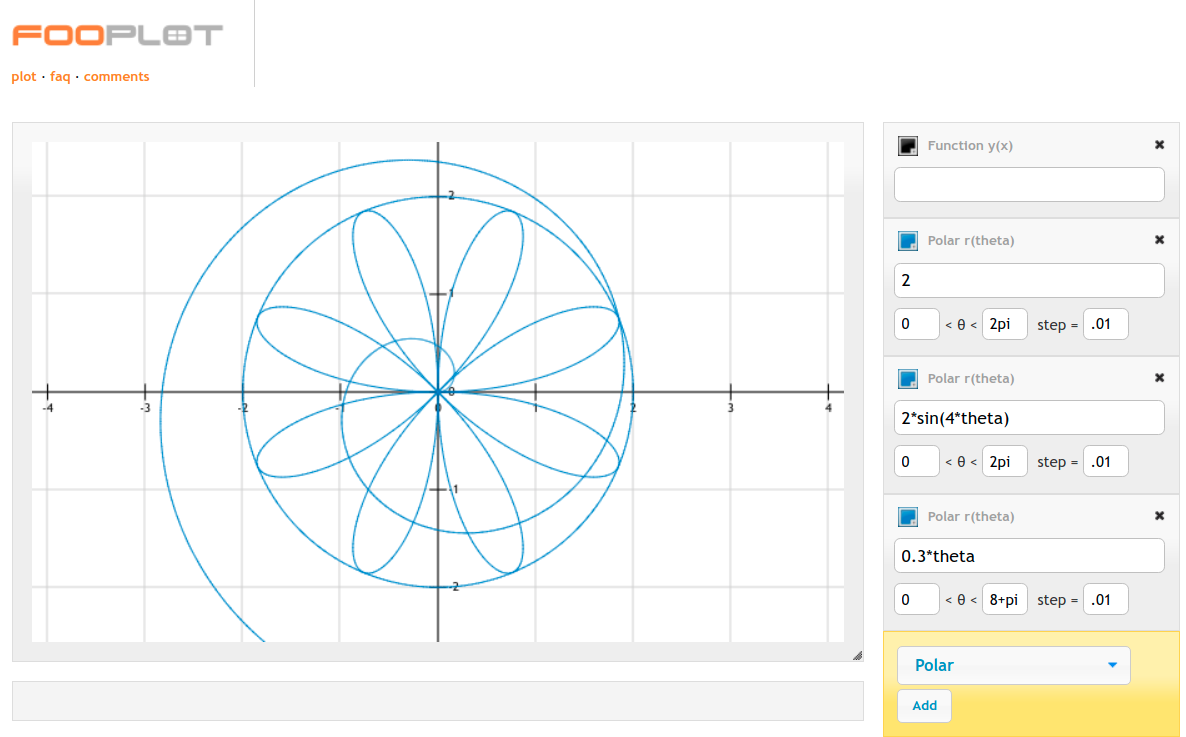1186x737 pixels.
Task: Click the blue color icon for the r=2 plot
Action: point(908,240)
